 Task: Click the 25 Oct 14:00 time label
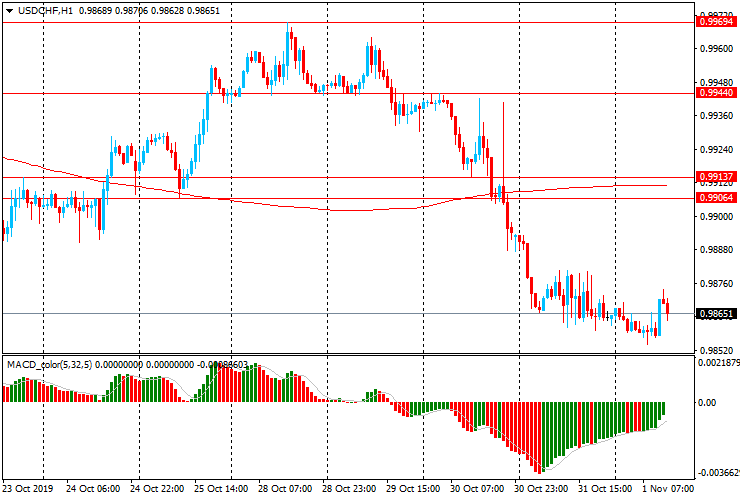[x=221, y=488]
